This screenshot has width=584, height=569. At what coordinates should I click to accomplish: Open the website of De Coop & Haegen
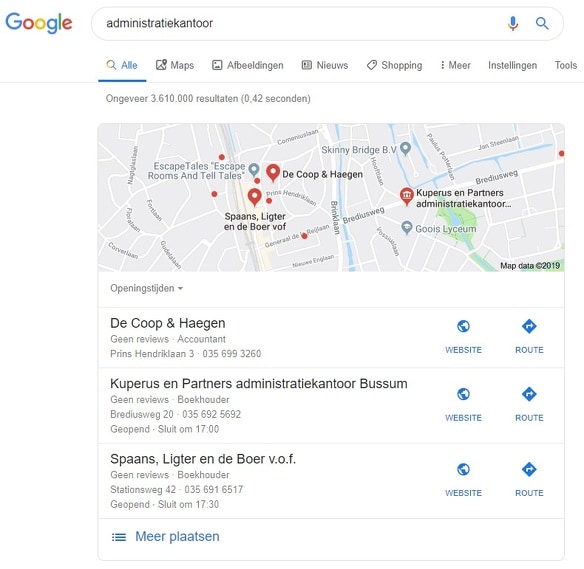point(463,337)
